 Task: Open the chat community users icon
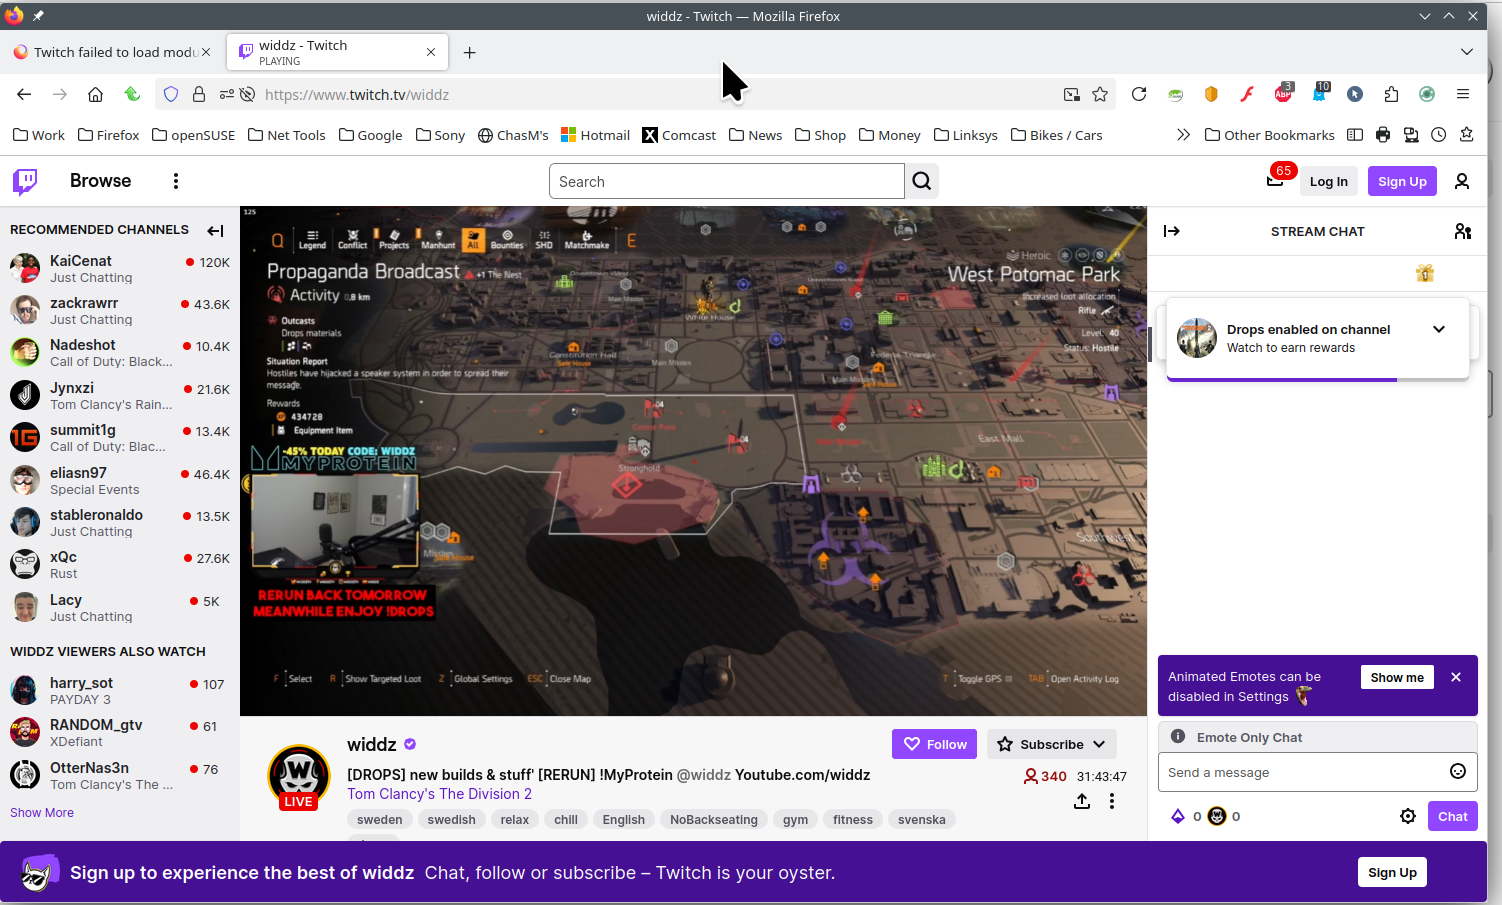pyautogui.click(x=1463, y=231)
